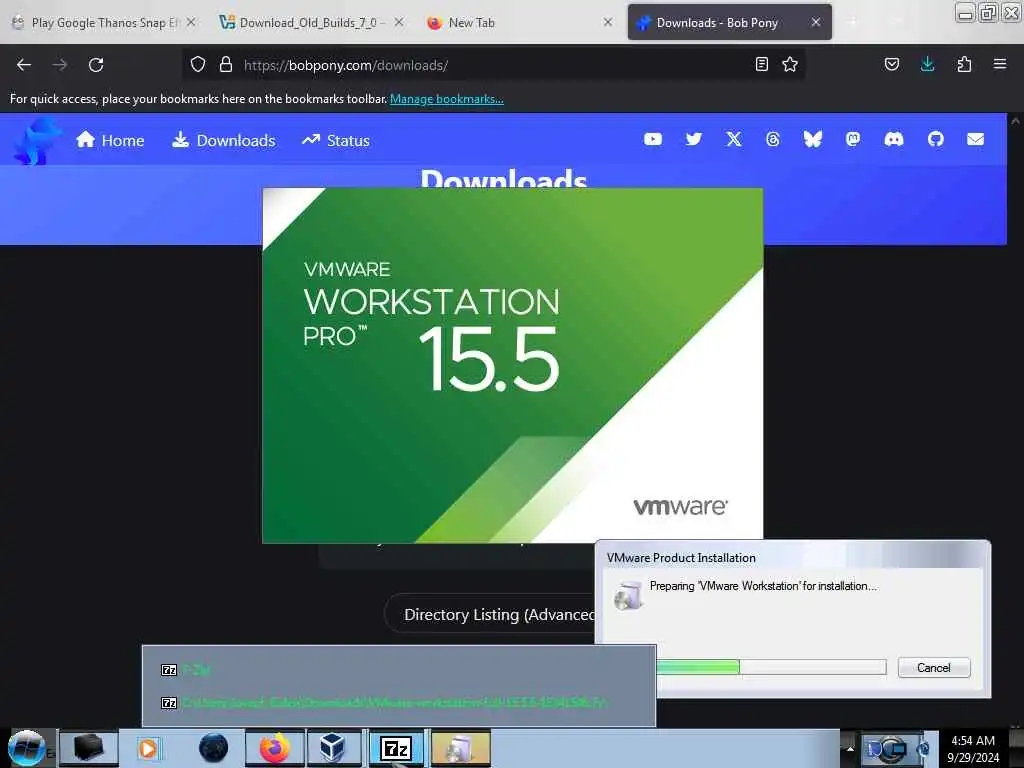Viewport: 1024px width, 768px height.
Task: Open the YouTube social icon
Action: click(653, 139)
